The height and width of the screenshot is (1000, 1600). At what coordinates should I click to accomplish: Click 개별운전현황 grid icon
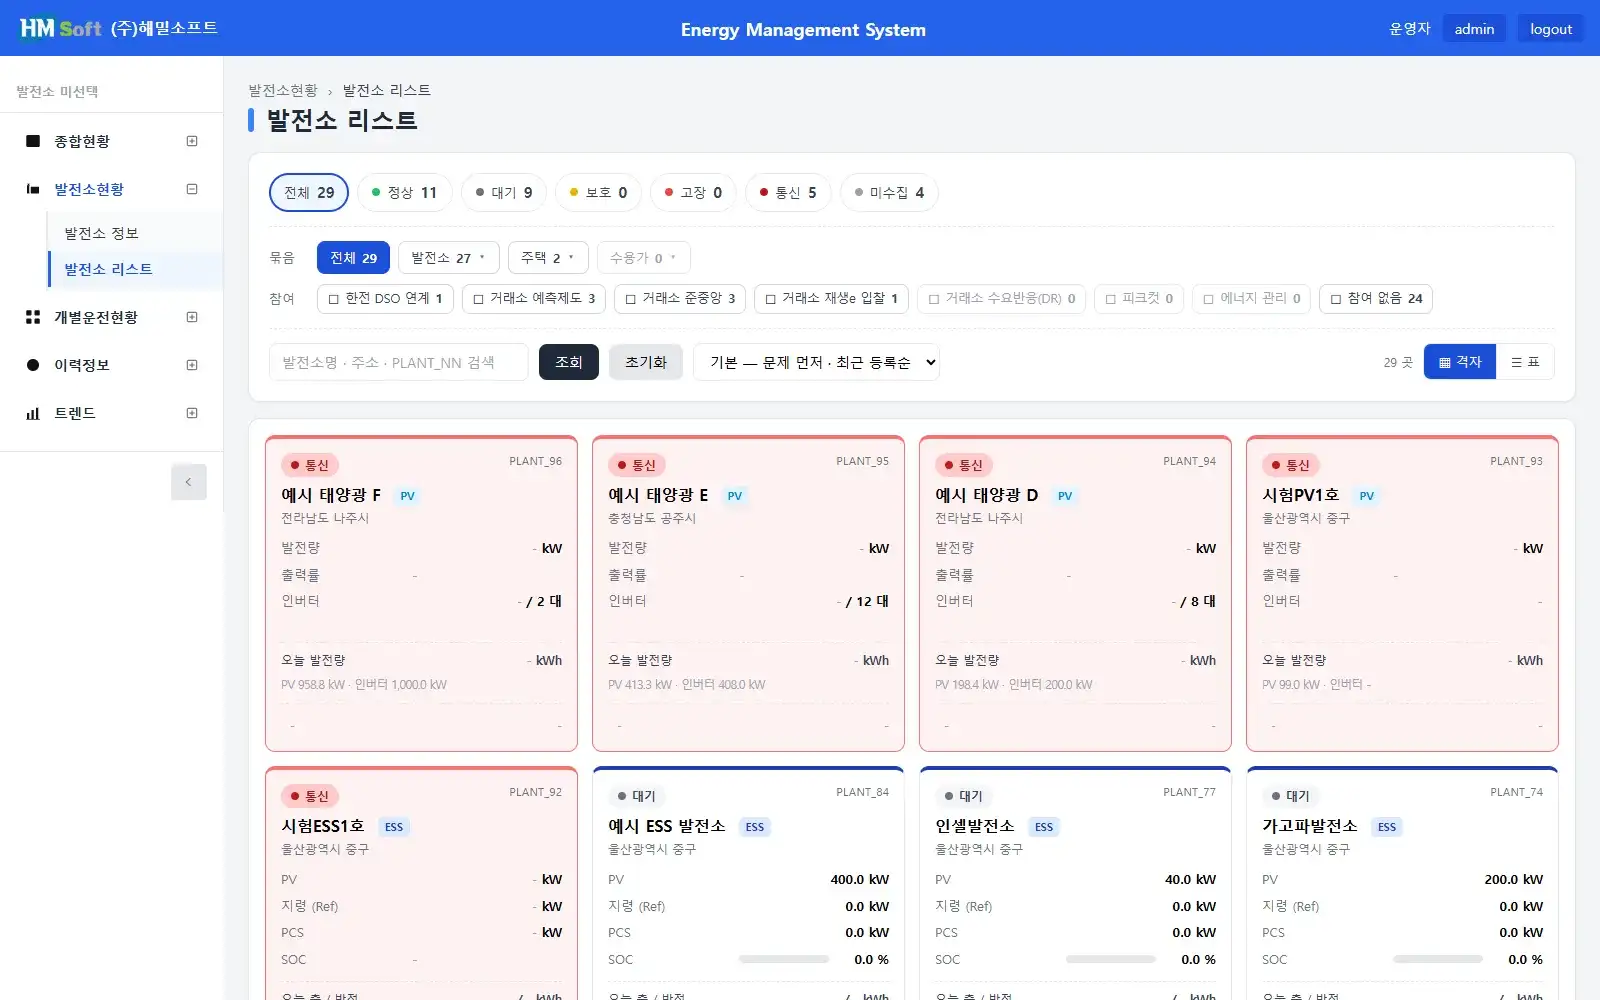(33, 317)
